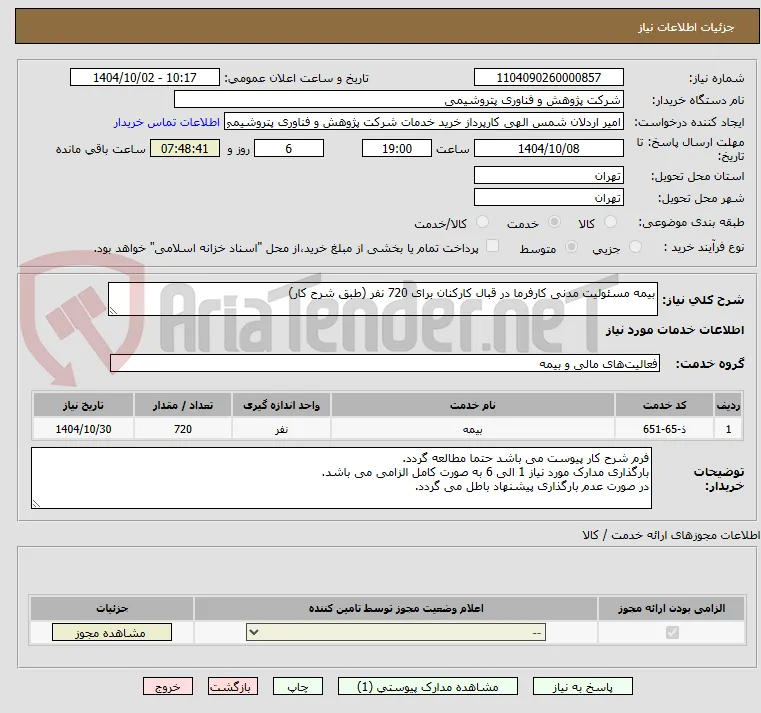Image resolution: width=761 pixels, height=713 pixels.
Task: Click the deadline date 1404/10/08 field
Action: click(548, 149)
